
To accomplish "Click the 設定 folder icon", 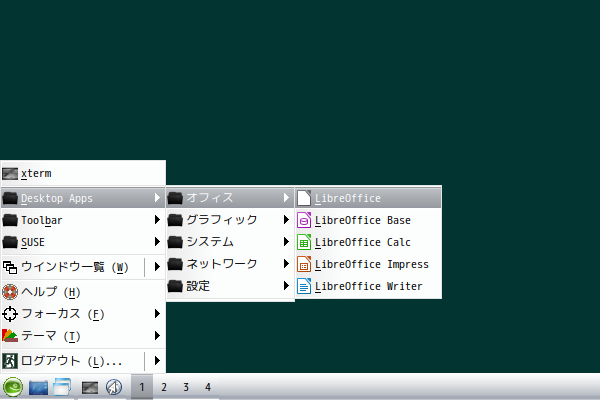I will (x=175, y=286).
